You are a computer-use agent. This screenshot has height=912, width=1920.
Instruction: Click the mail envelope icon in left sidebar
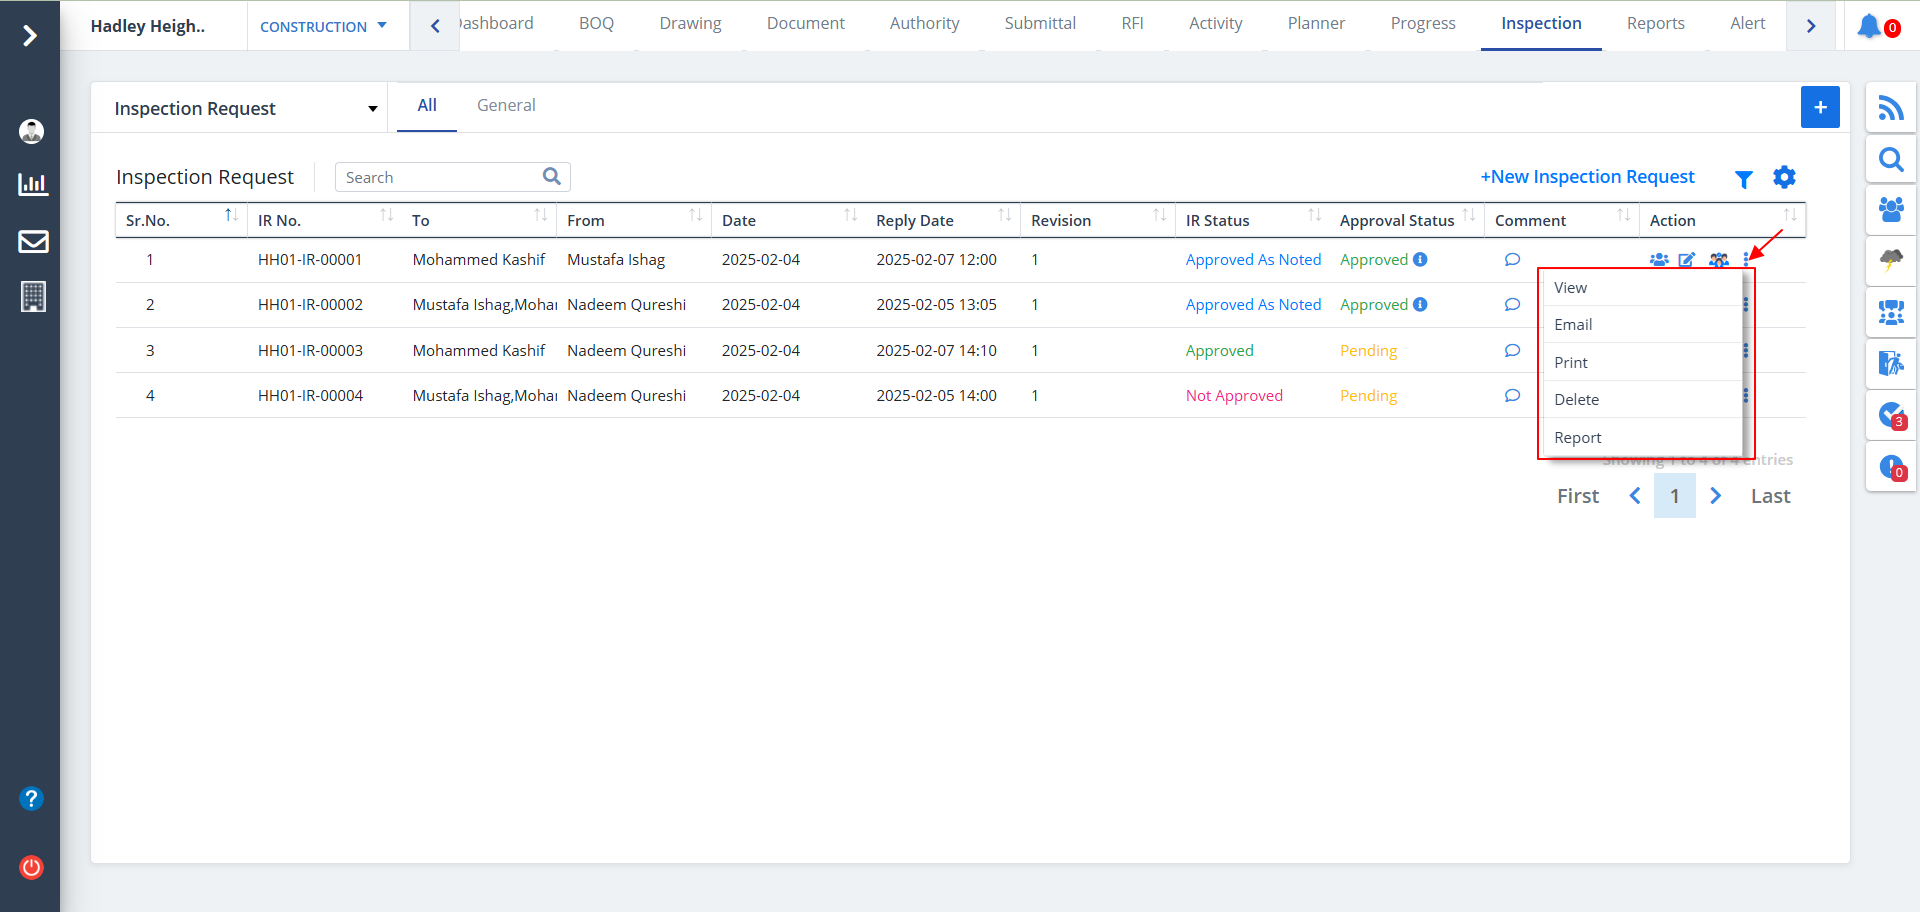pyautogui.click(x=33, y=242)
